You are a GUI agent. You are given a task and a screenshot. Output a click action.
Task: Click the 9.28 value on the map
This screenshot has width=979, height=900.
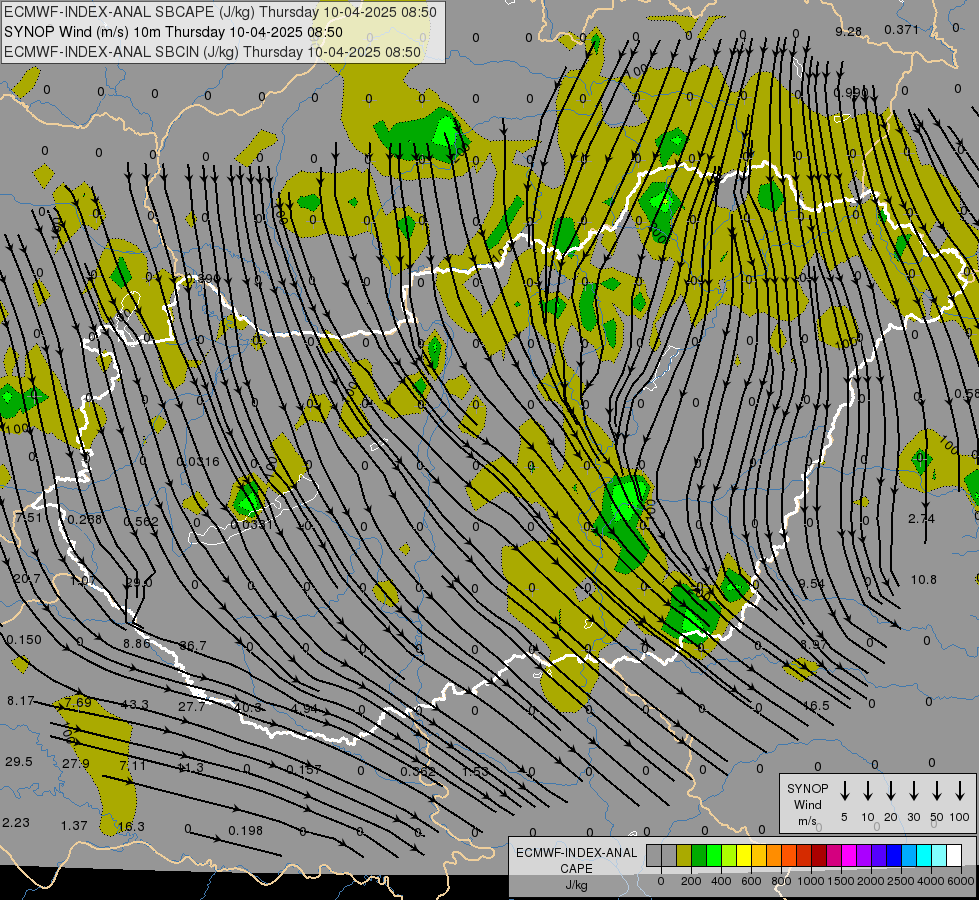pyautogui.click(x=849, y=31)
